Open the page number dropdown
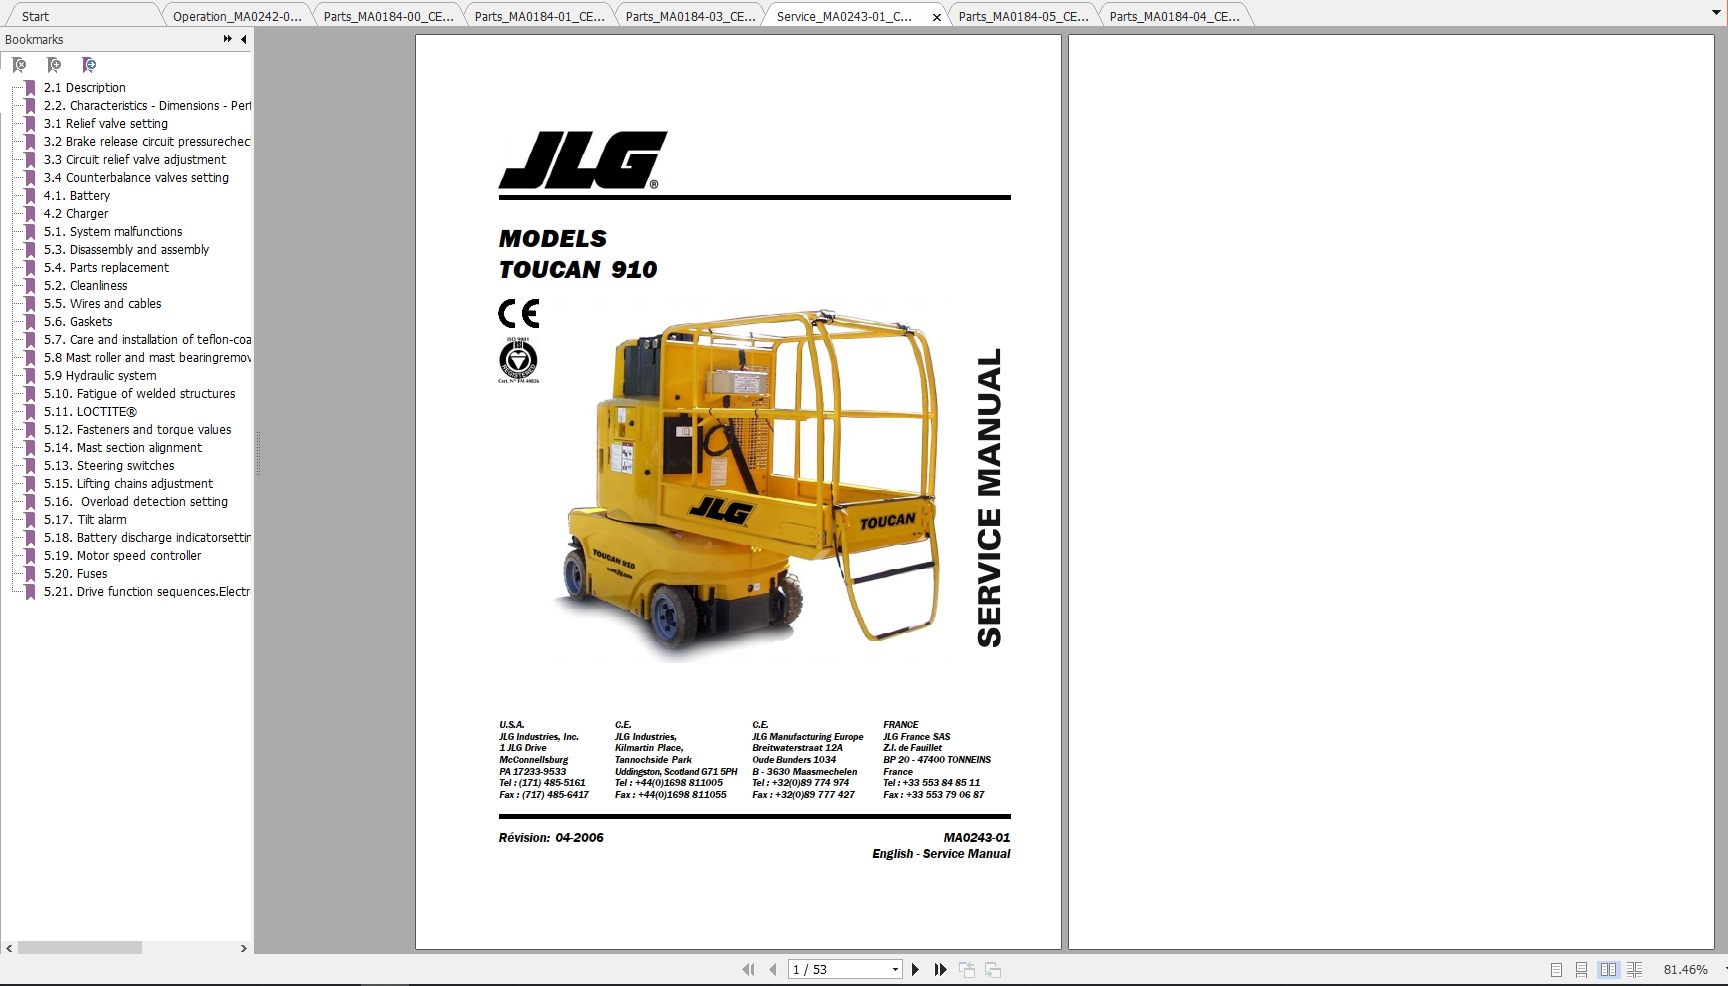This screenshot has height=986, width=1728. (x=895, y=969)
